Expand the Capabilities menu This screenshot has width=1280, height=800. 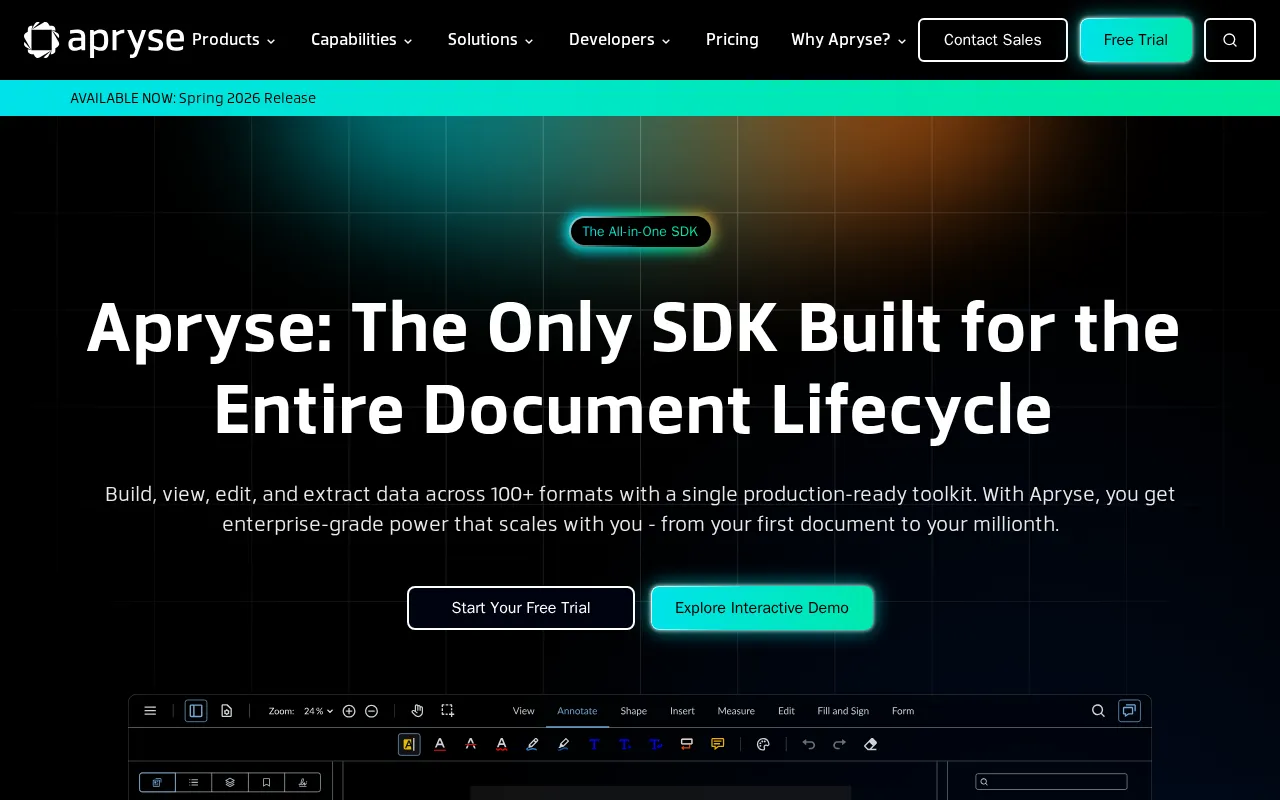pos(362,40)
